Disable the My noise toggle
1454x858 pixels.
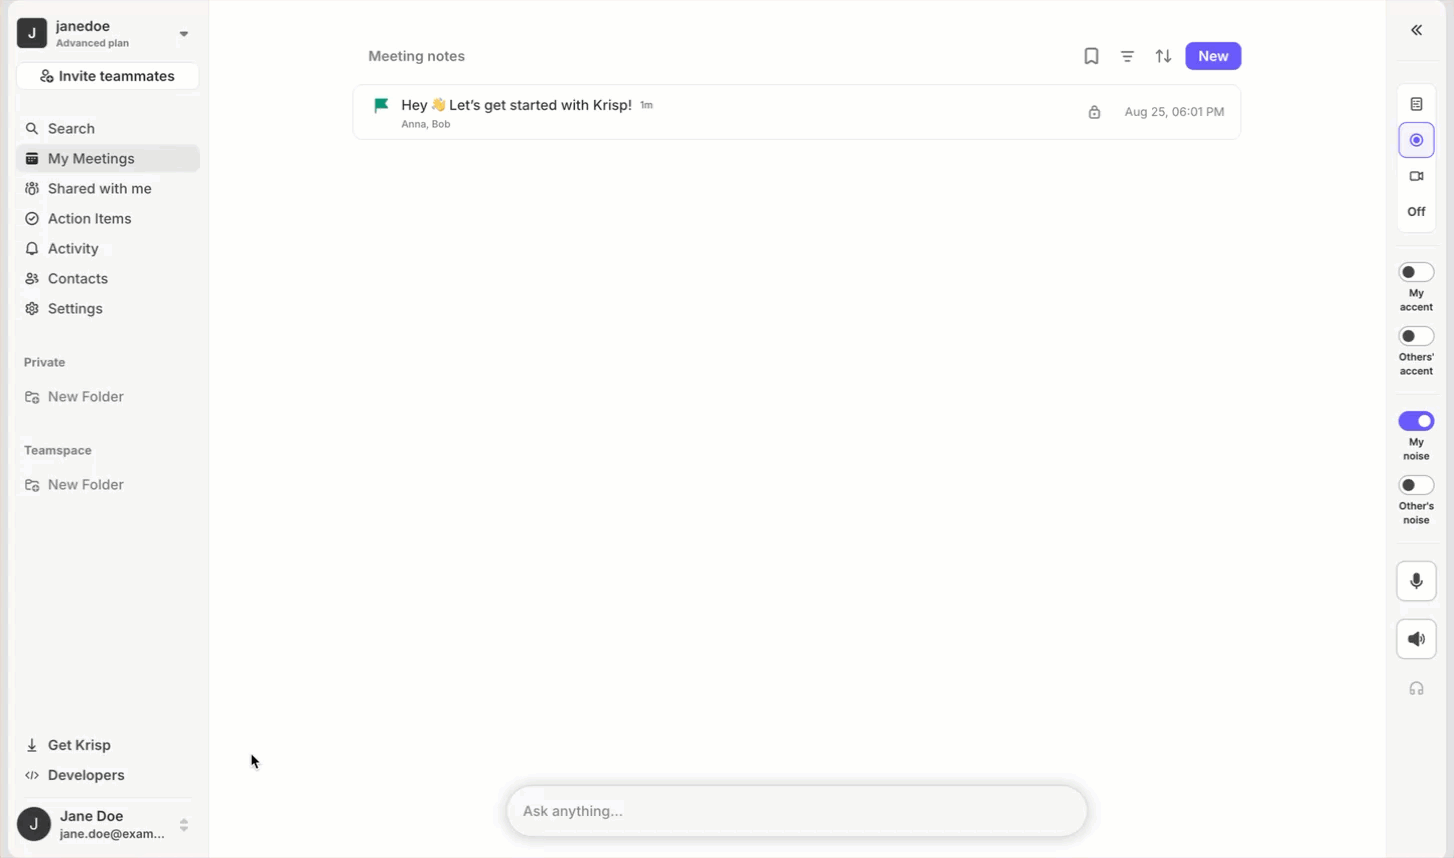(1416, 421)
